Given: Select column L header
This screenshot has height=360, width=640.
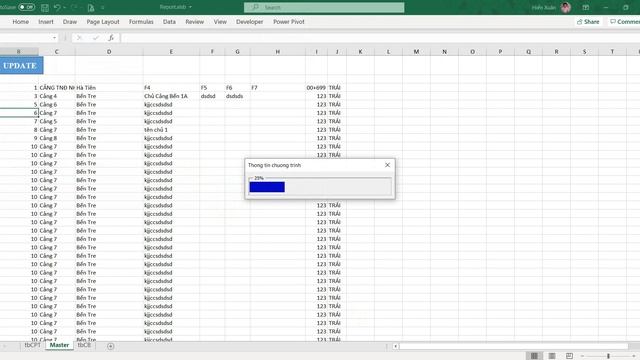Looking at the screenshot, I should click(x=388, y=51).
